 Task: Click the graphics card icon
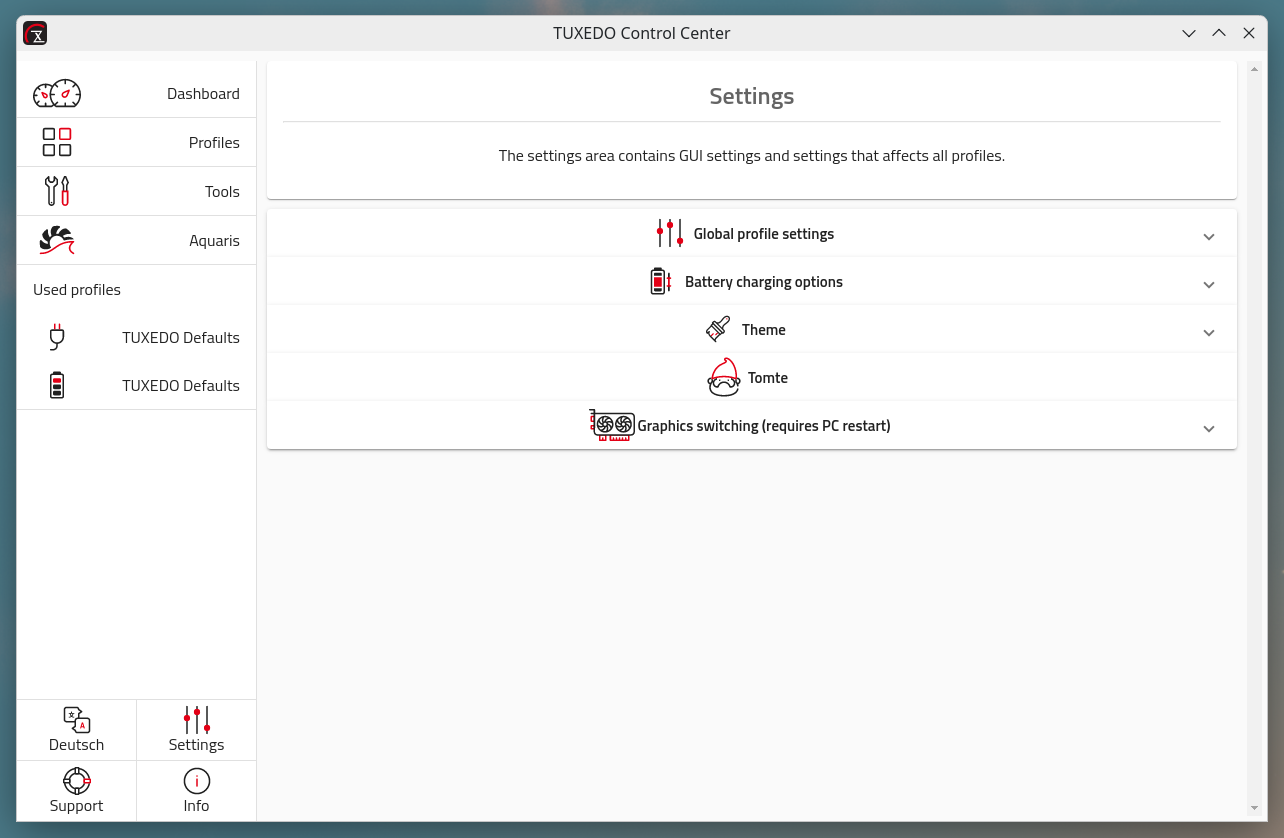[612, 425]
